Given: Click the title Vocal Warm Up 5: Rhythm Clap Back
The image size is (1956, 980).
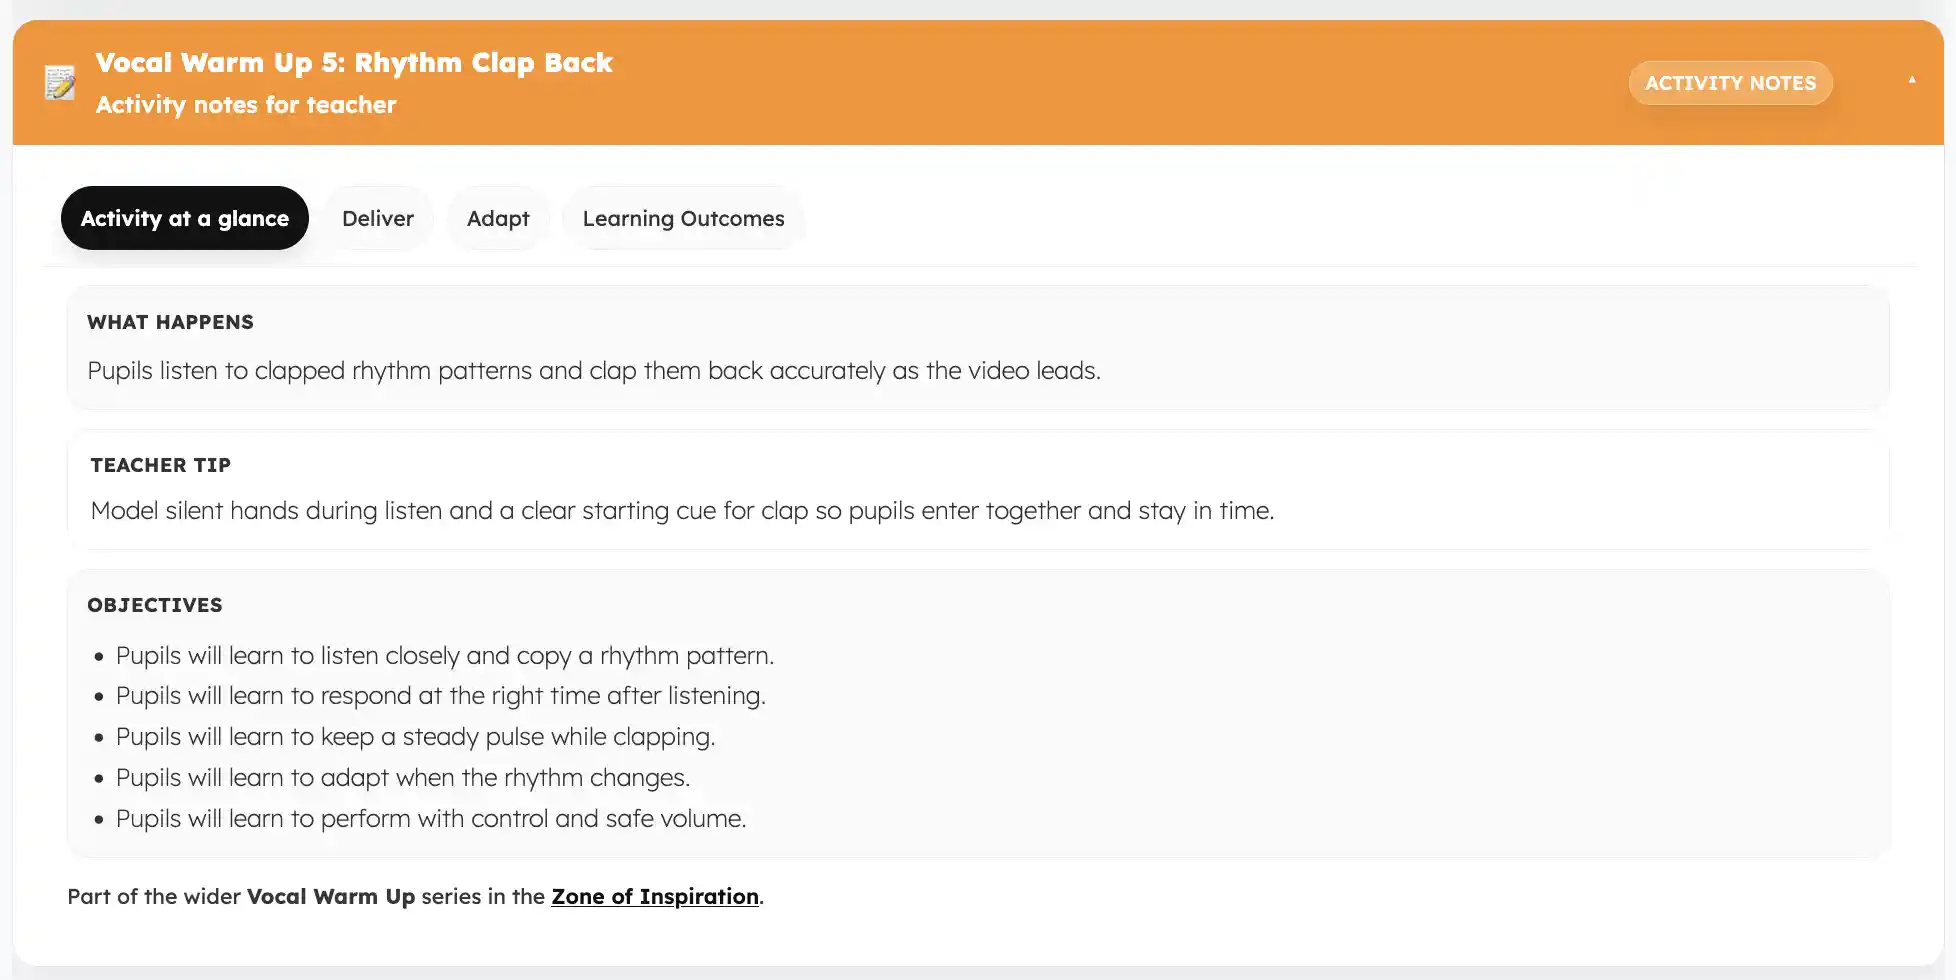Looking at the screenshot, I should pyautogui.click(x=354, y=62).
